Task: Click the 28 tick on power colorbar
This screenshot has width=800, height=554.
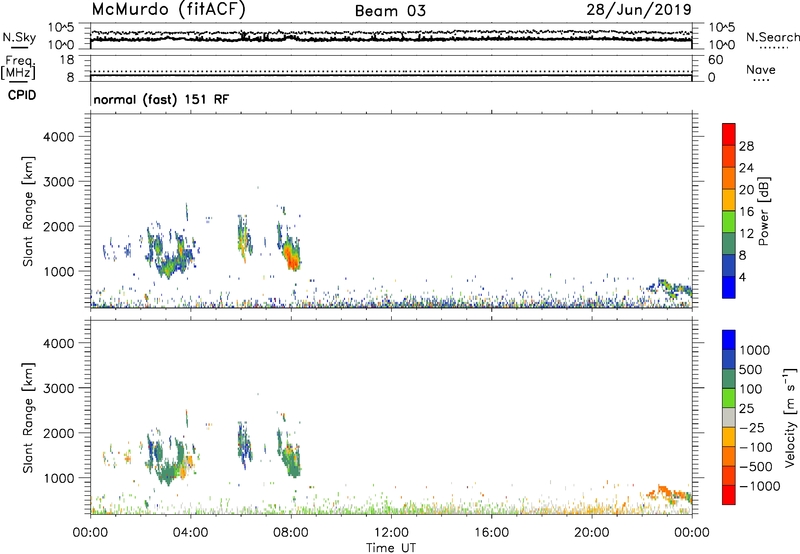Action: (746, 146)
